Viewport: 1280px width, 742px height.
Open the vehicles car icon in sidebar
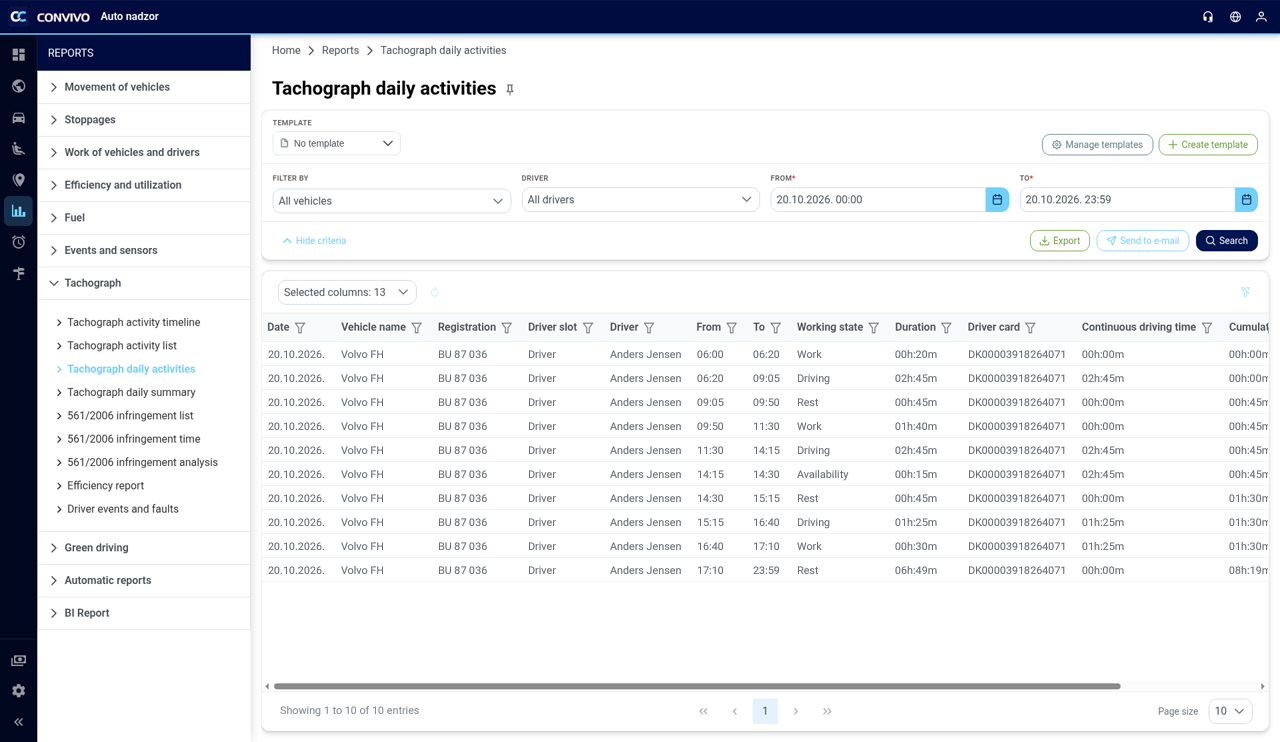coord(18,117)
